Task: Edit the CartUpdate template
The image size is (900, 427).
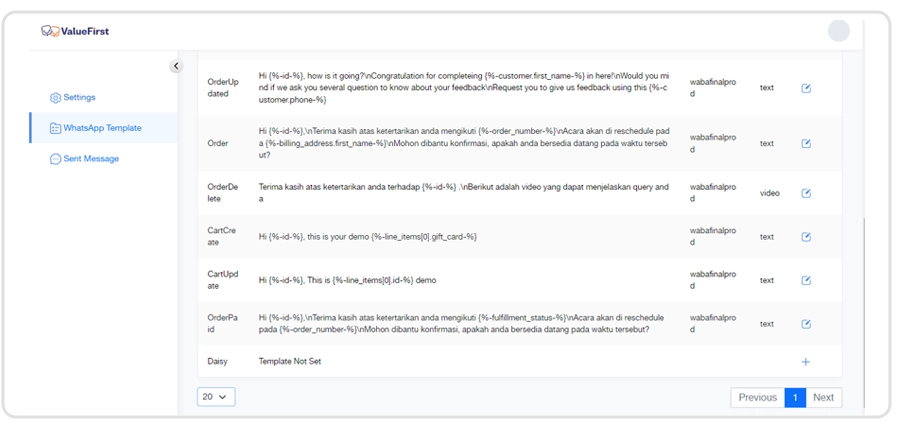Action: [x=806, y=280]
